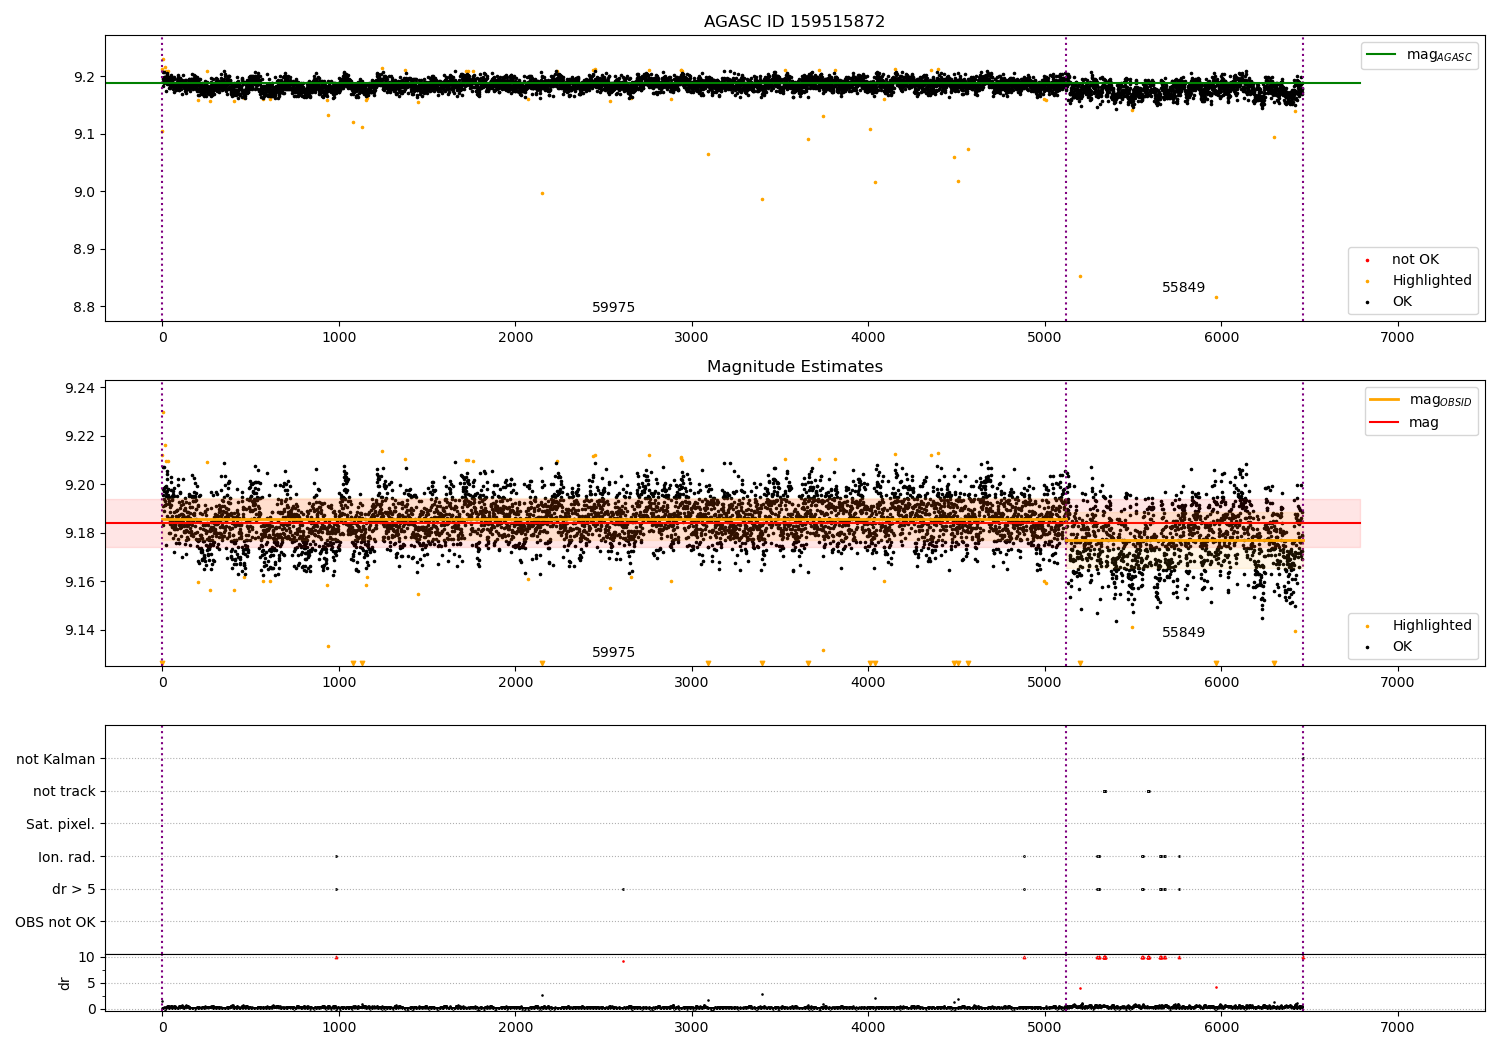Click the 55849 label in Magnitude Estimates plot
This screenshot has height=1050, width=1500.
[1183, 633]
